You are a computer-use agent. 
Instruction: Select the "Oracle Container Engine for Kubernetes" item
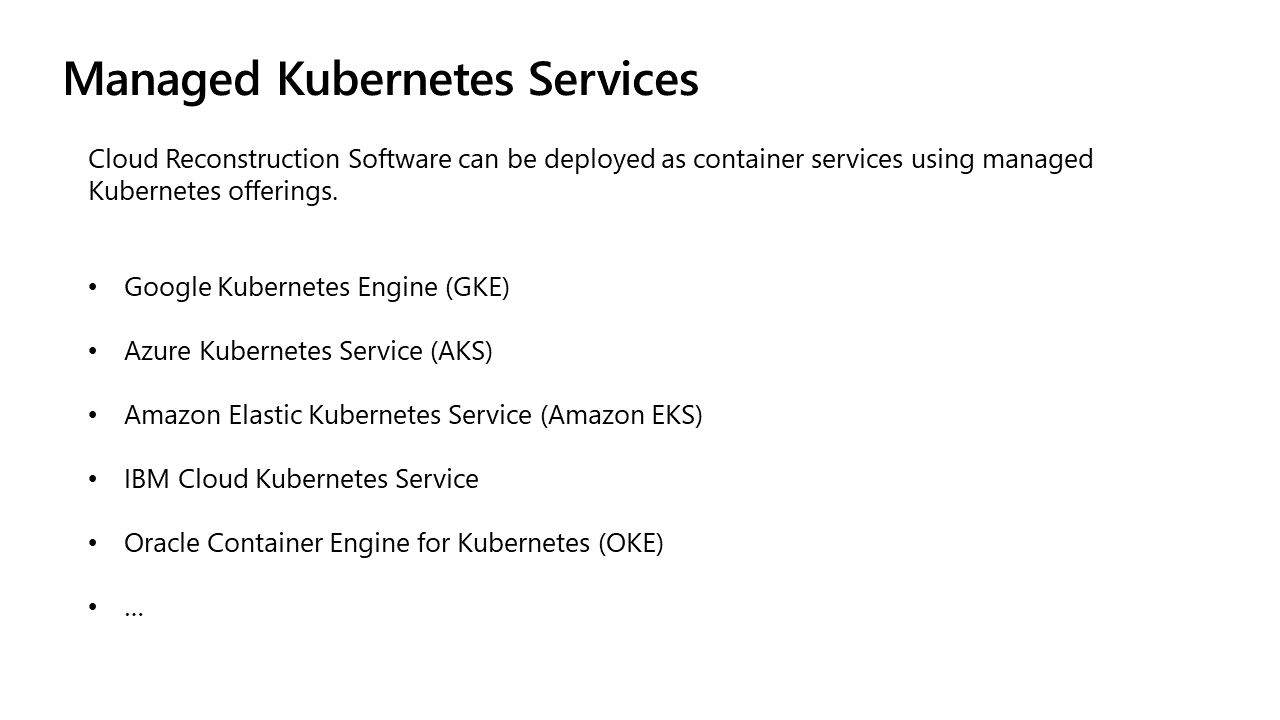[x=357, y=543]
